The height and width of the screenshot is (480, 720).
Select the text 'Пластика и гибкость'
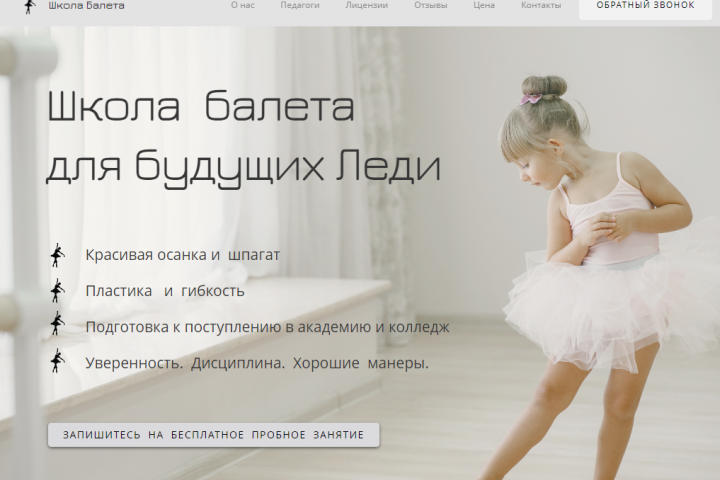pyautogui.click(x=165, y=291)
